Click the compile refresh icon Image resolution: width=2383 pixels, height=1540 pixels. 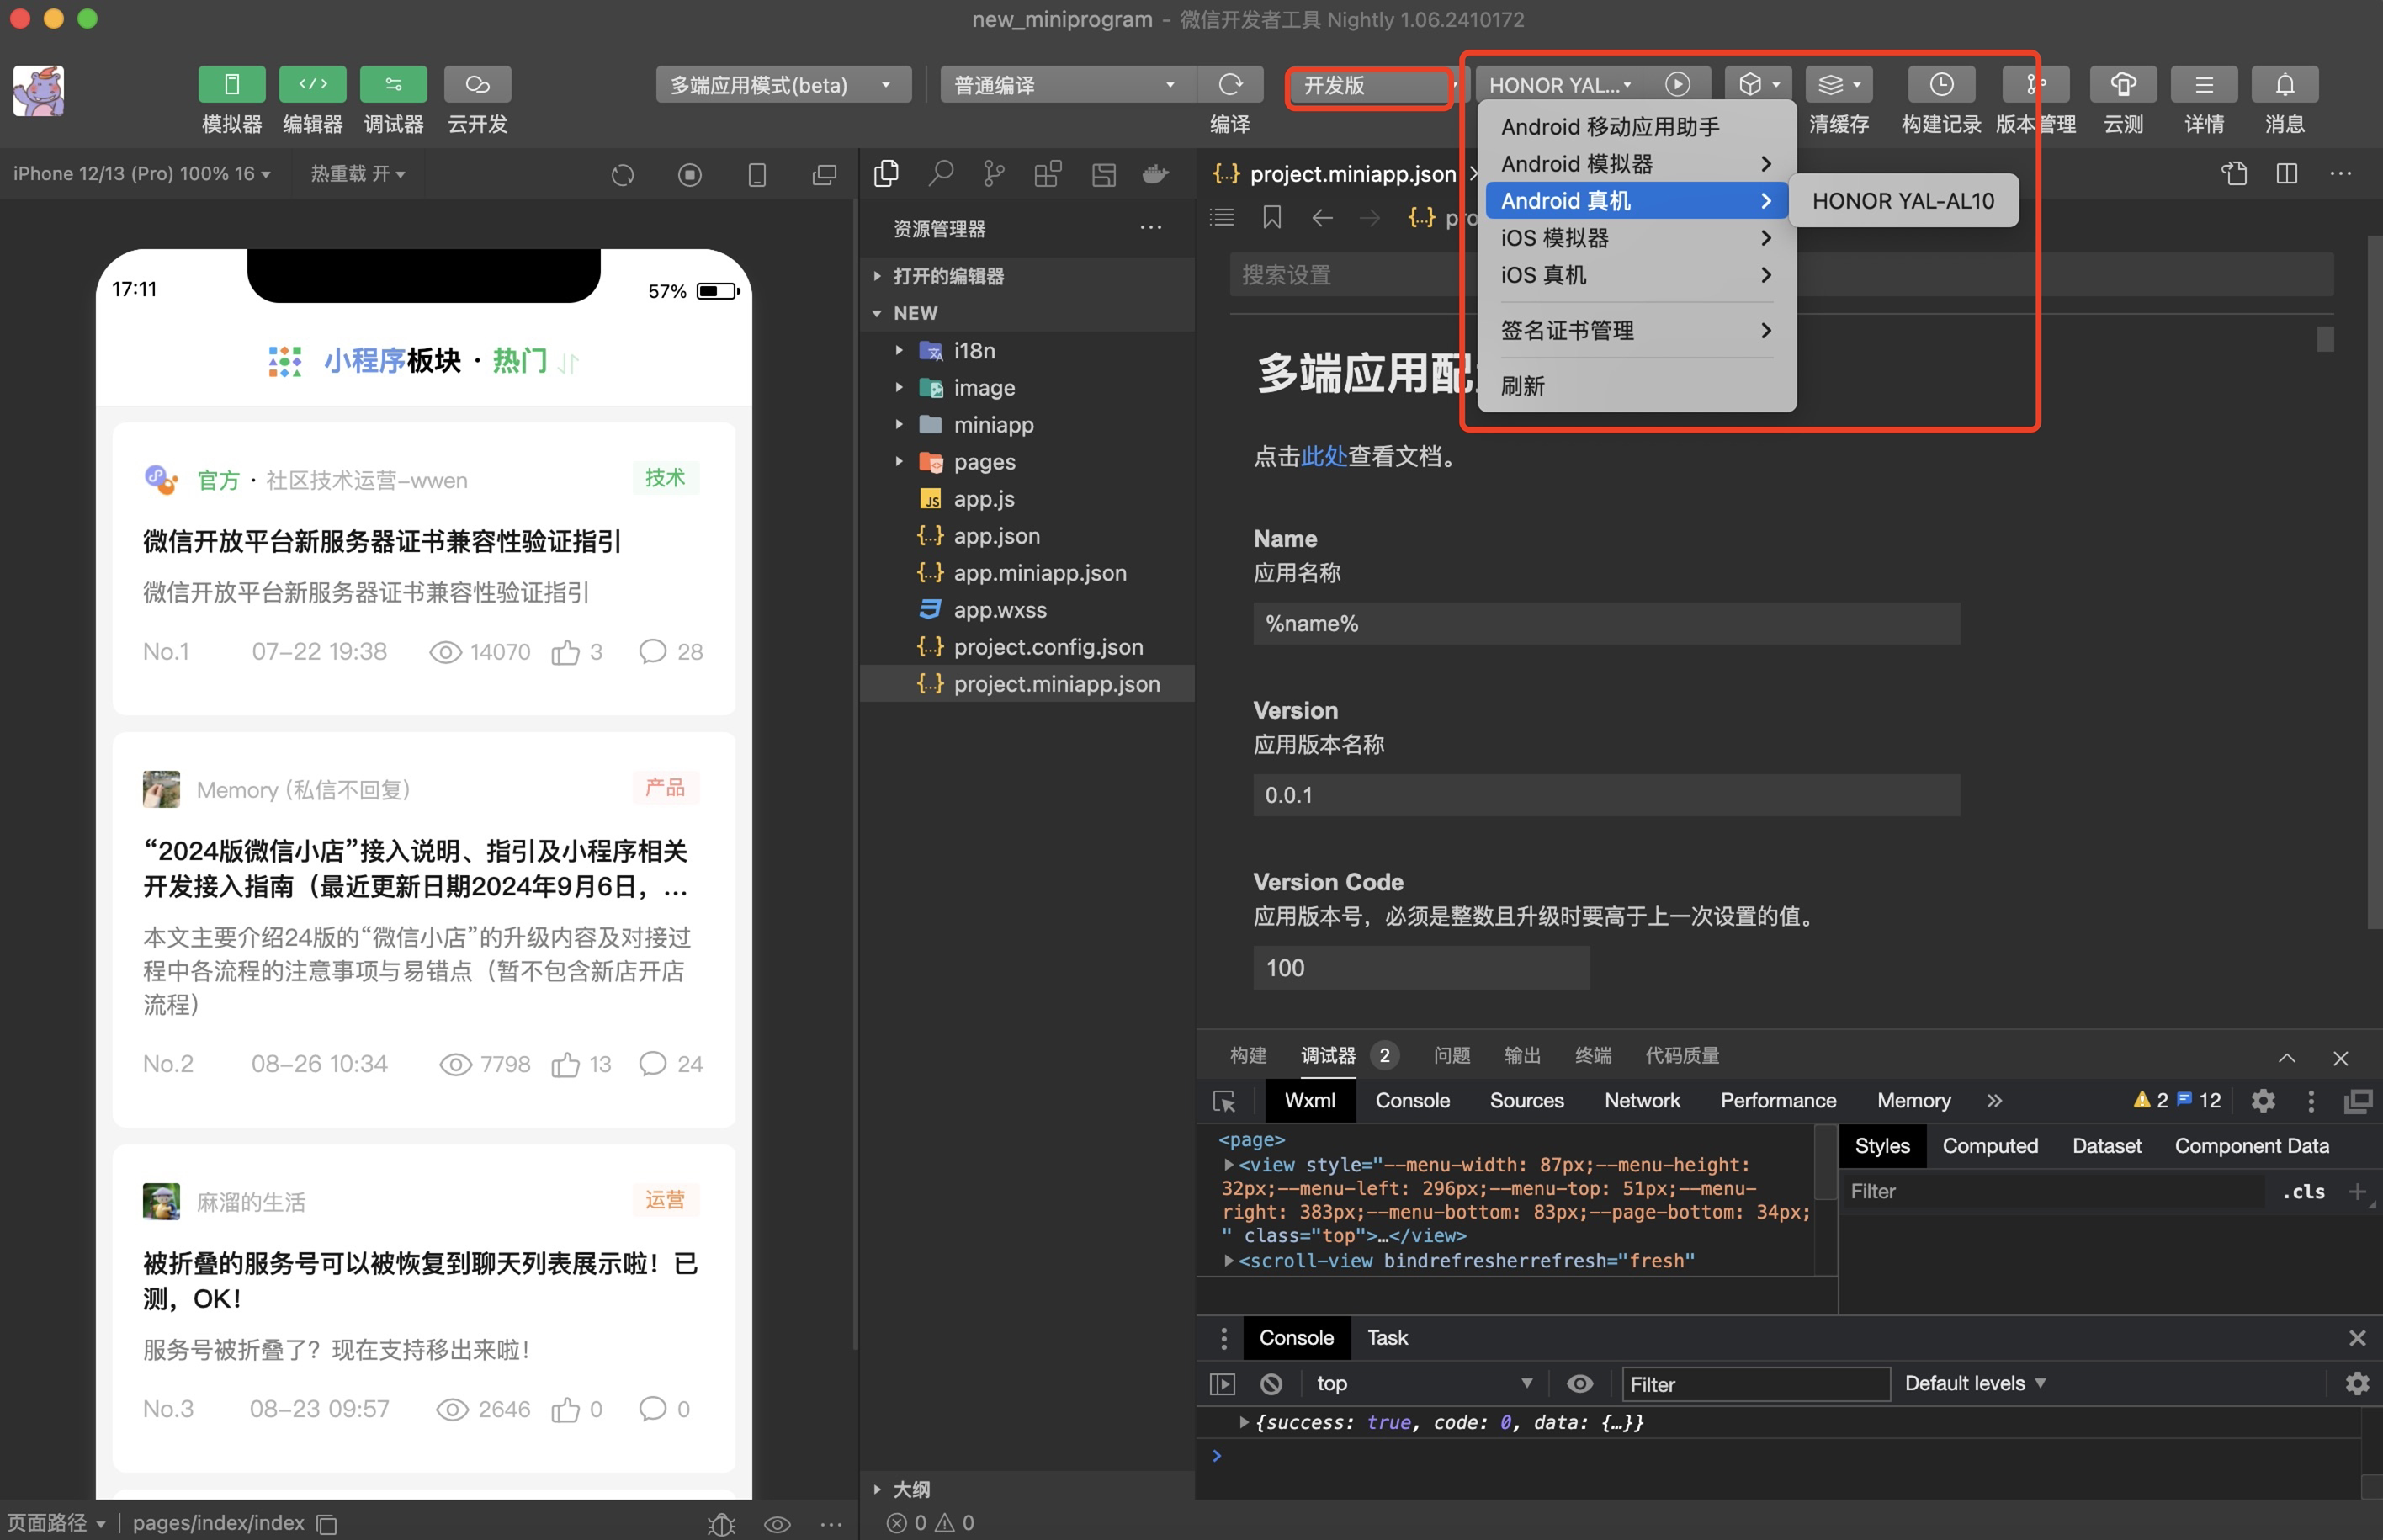click(x=1230, y=85)
